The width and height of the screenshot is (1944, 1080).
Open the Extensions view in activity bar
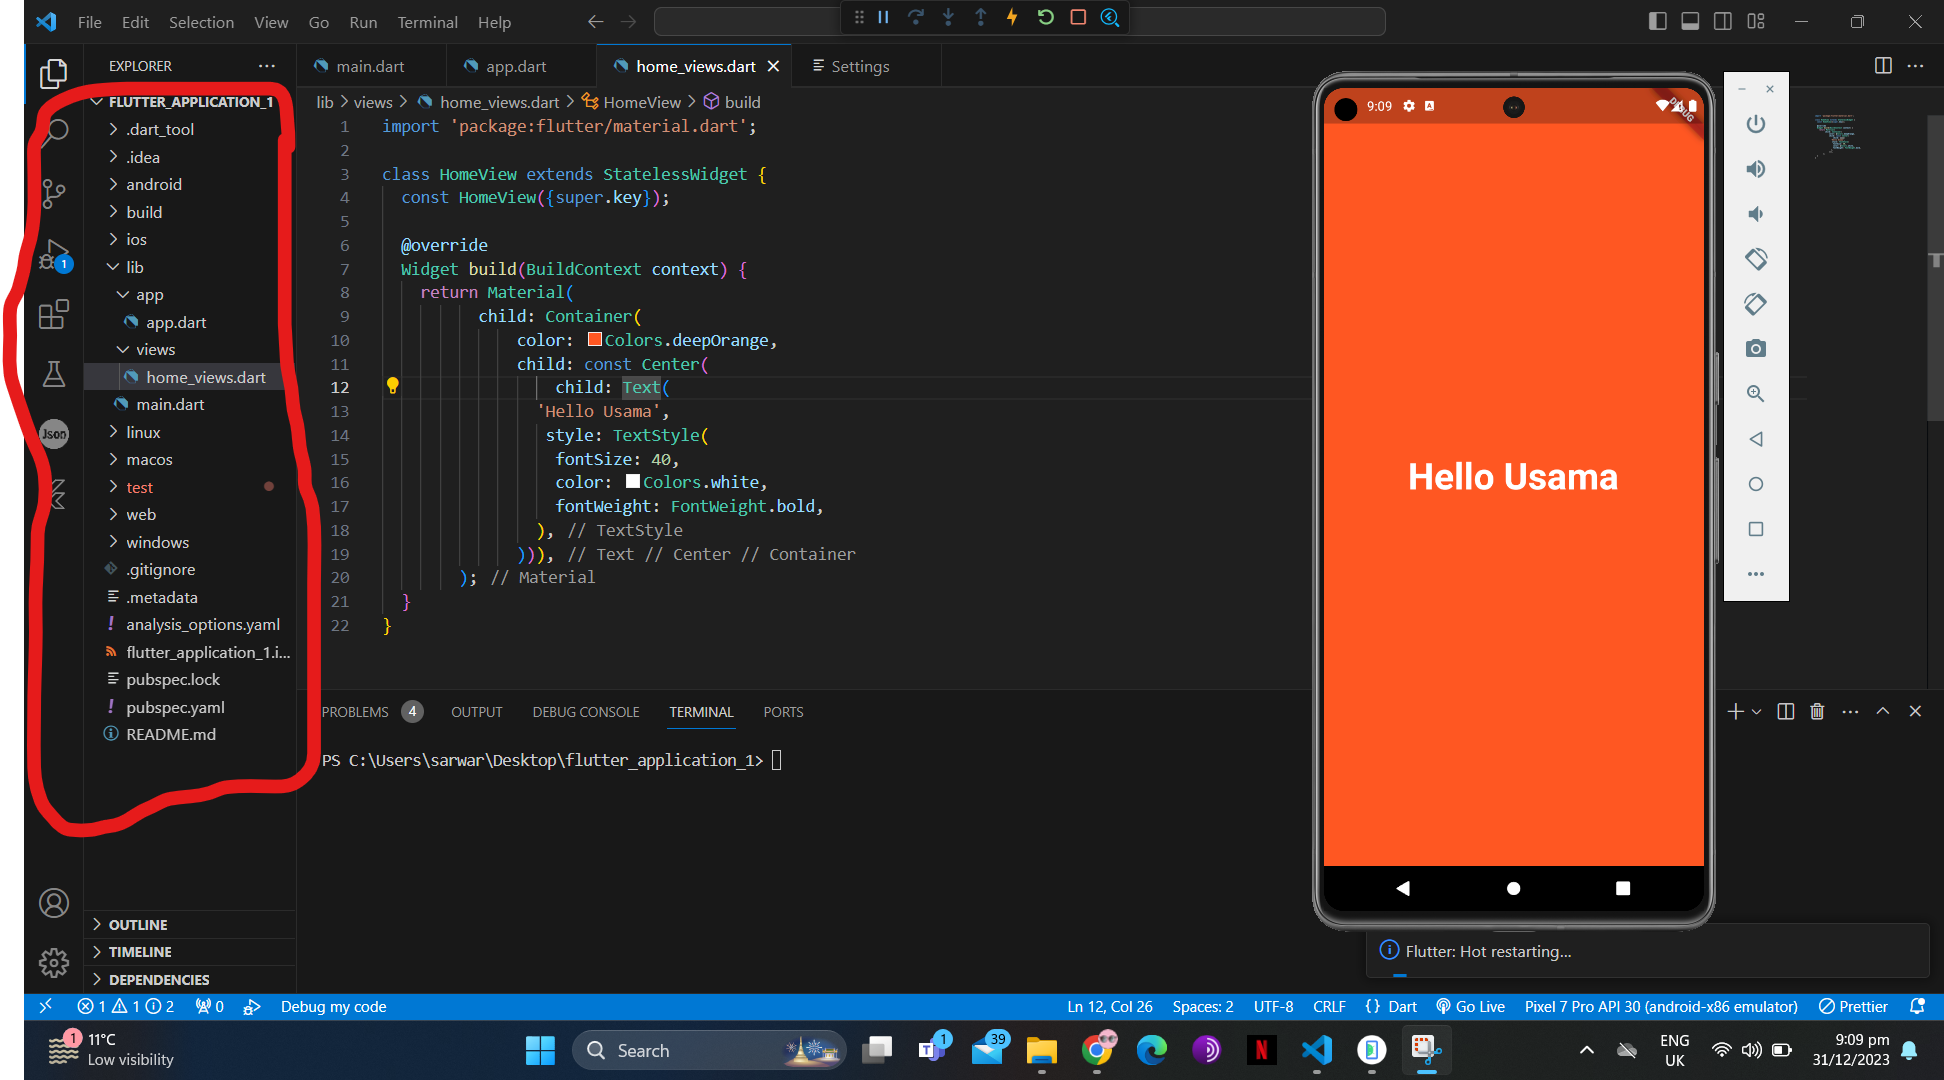coord(54,315)
